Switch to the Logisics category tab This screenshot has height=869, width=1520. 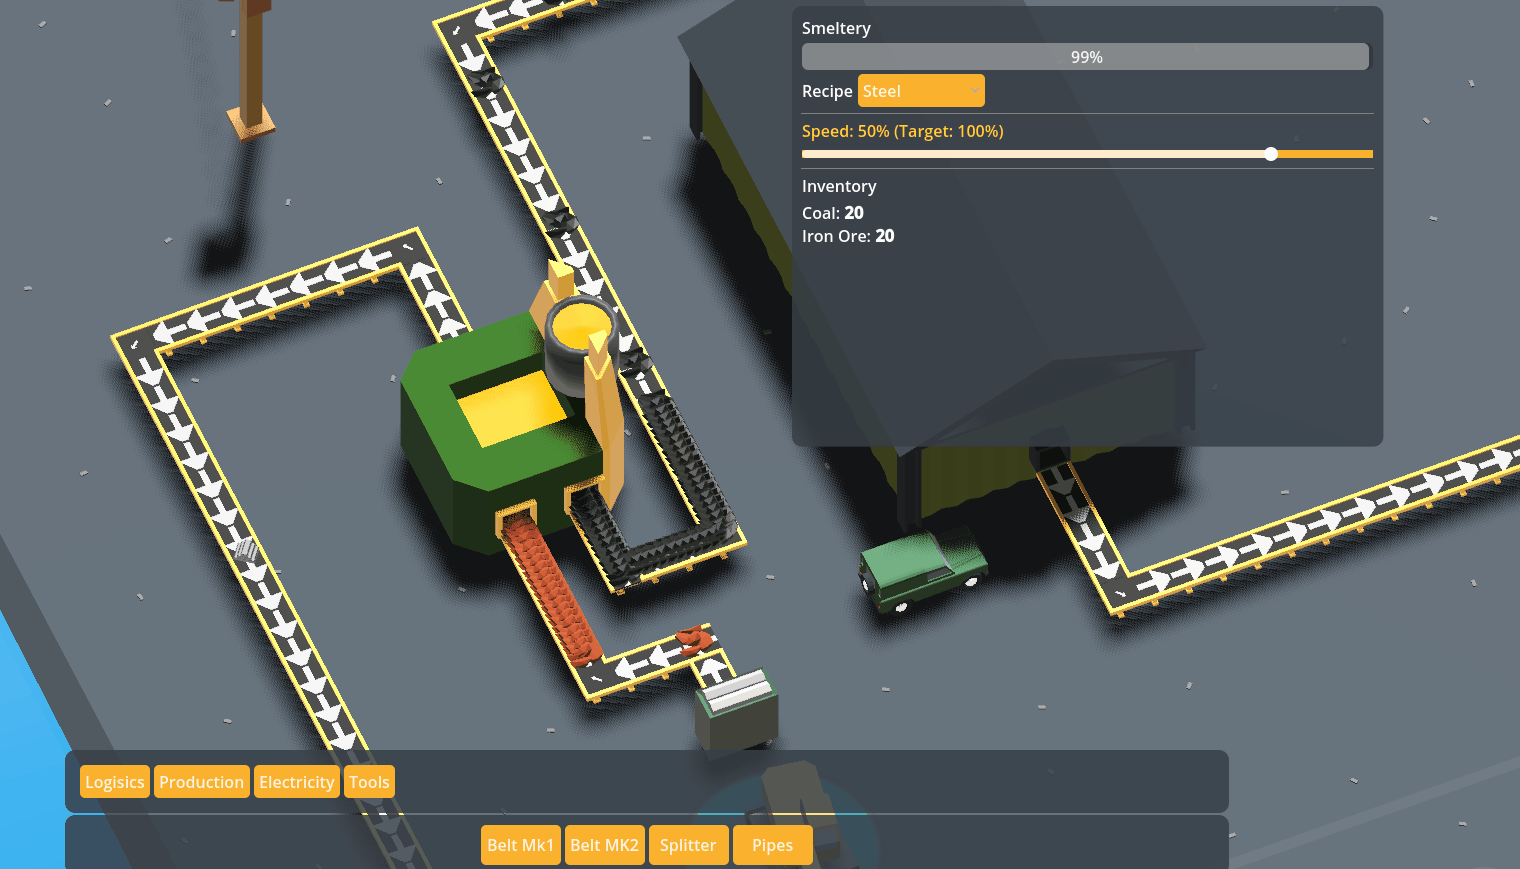coord(115,782)
